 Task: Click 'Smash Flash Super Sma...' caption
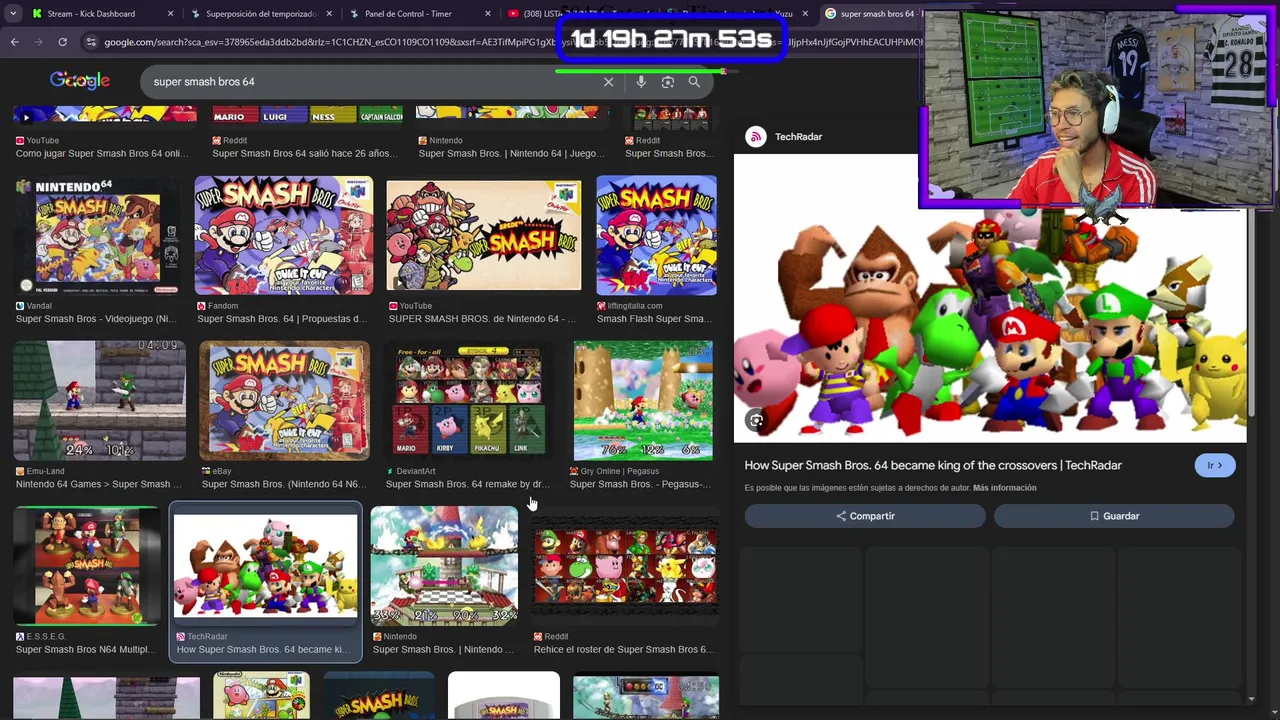point(654,319)
